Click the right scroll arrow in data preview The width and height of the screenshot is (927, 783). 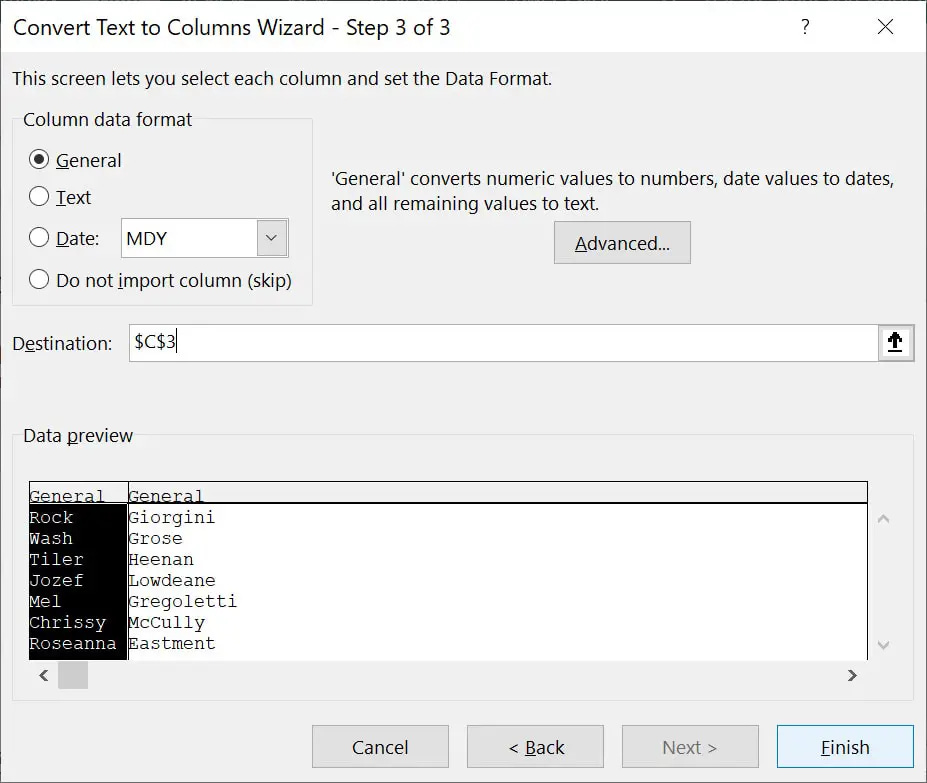(x=852, y=675)
